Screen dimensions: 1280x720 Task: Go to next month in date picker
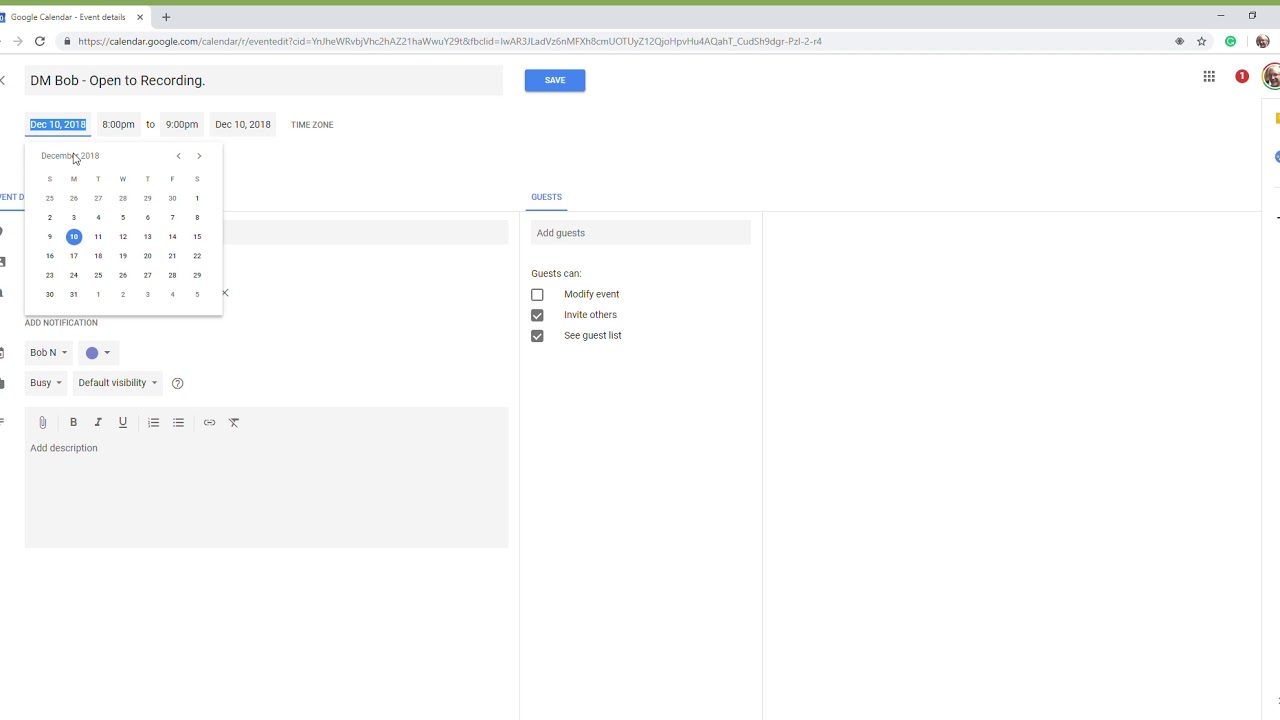(199, 156)
